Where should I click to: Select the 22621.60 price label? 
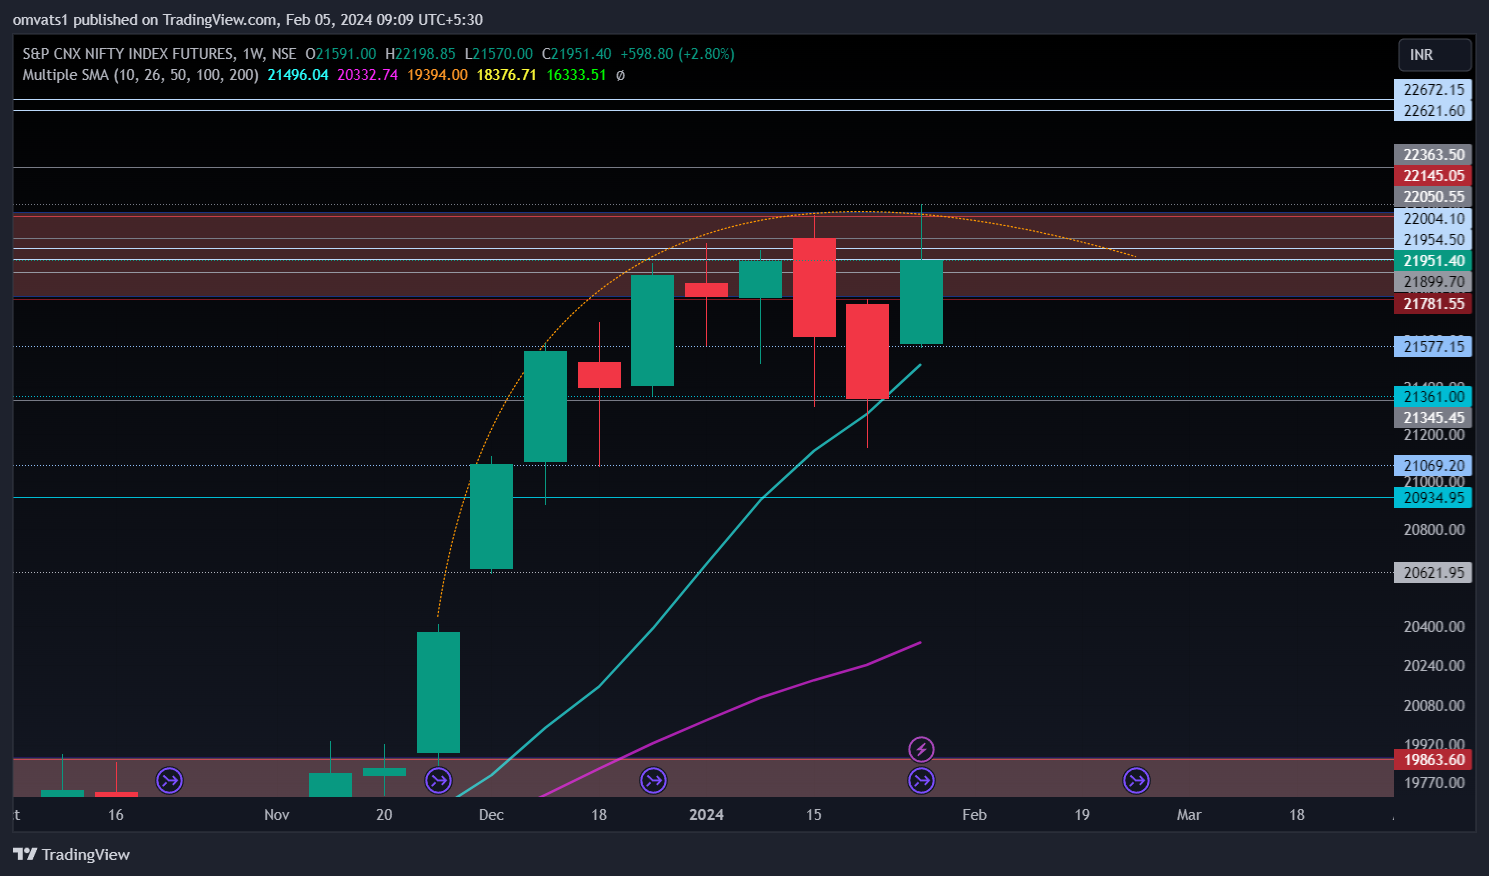pyautogui.click(x=1433, y=111)
